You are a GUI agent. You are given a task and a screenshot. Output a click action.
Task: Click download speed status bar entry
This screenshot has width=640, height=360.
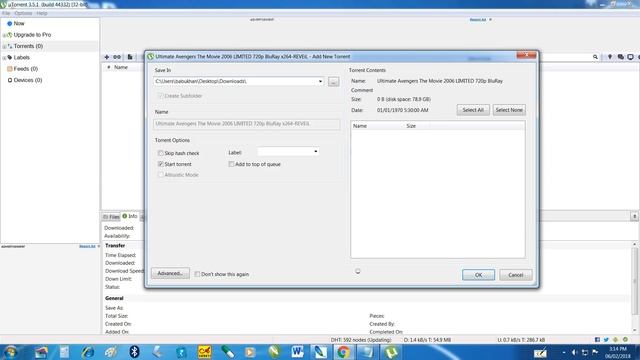[x=427, y=340]
